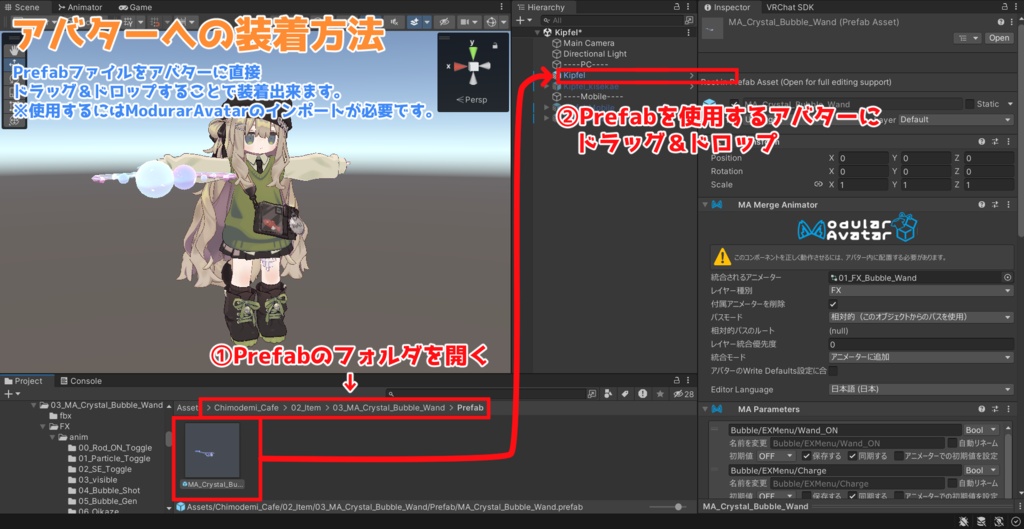Open Transform component preset icon

coord(995,142)
